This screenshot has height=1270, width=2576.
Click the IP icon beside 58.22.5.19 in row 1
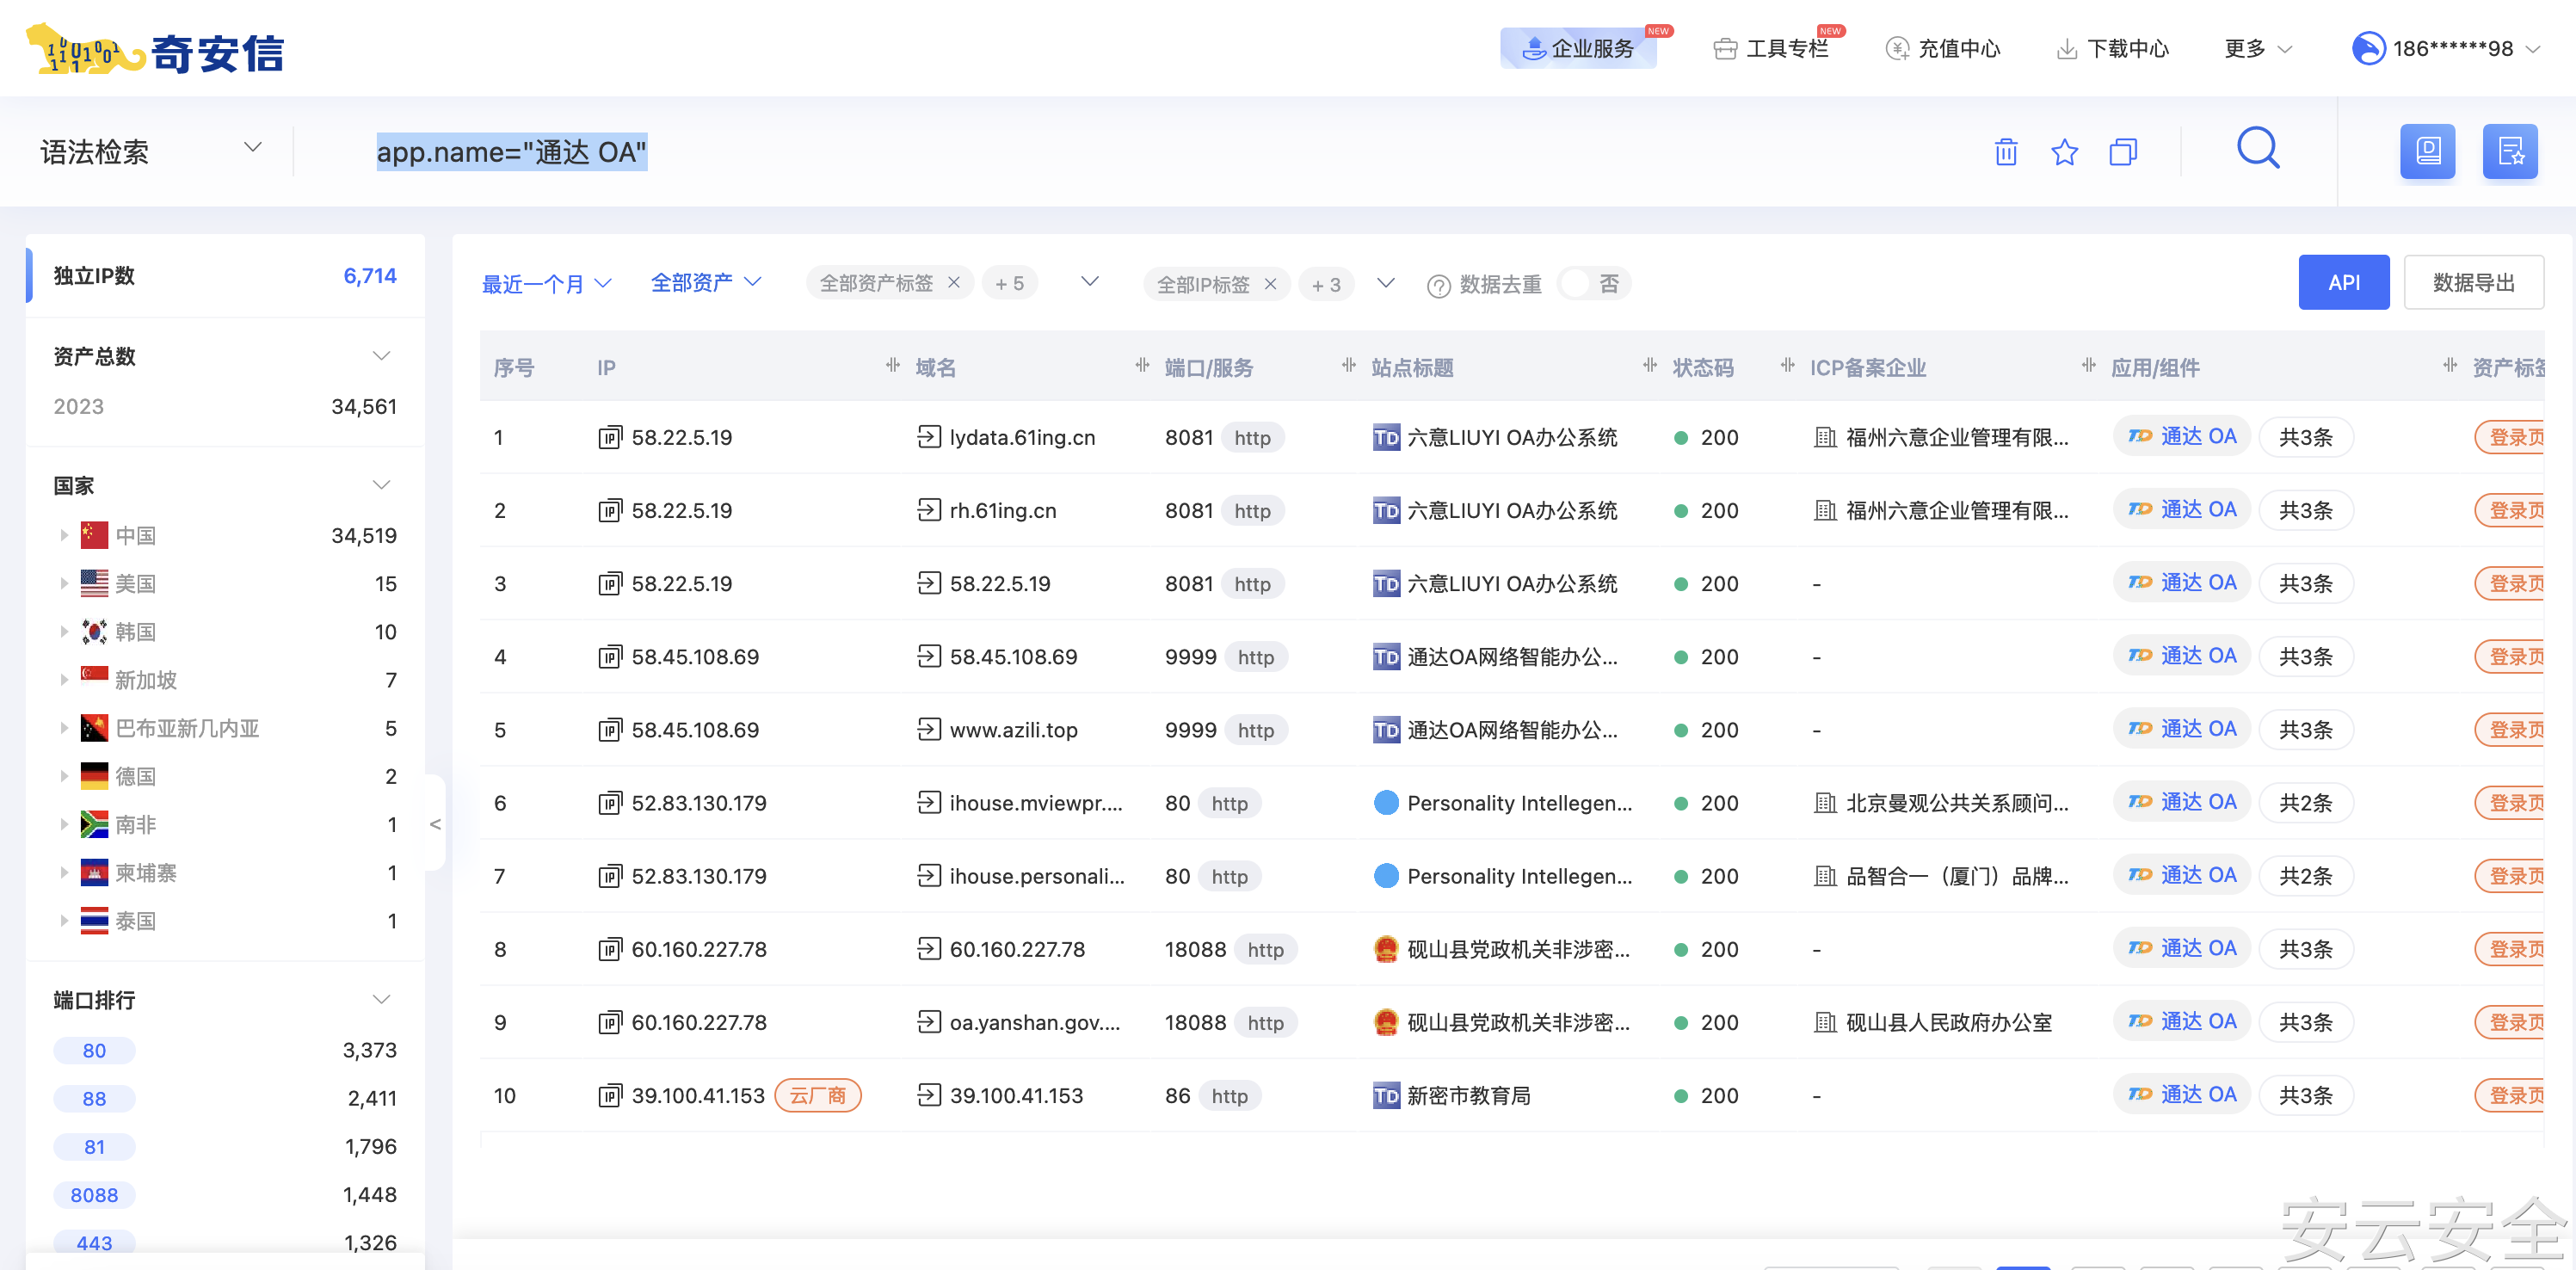point(610,437)
